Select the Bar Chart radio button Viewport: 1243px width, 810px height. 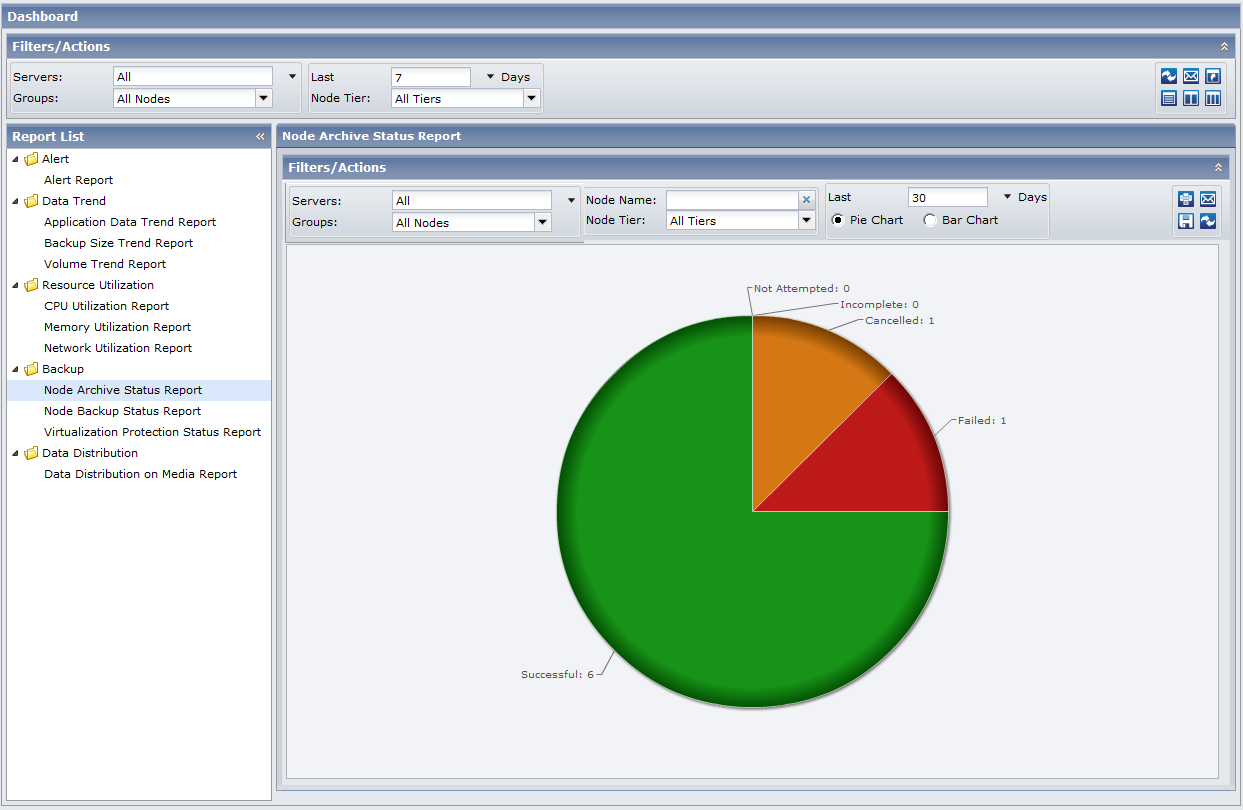click(930, 220)
